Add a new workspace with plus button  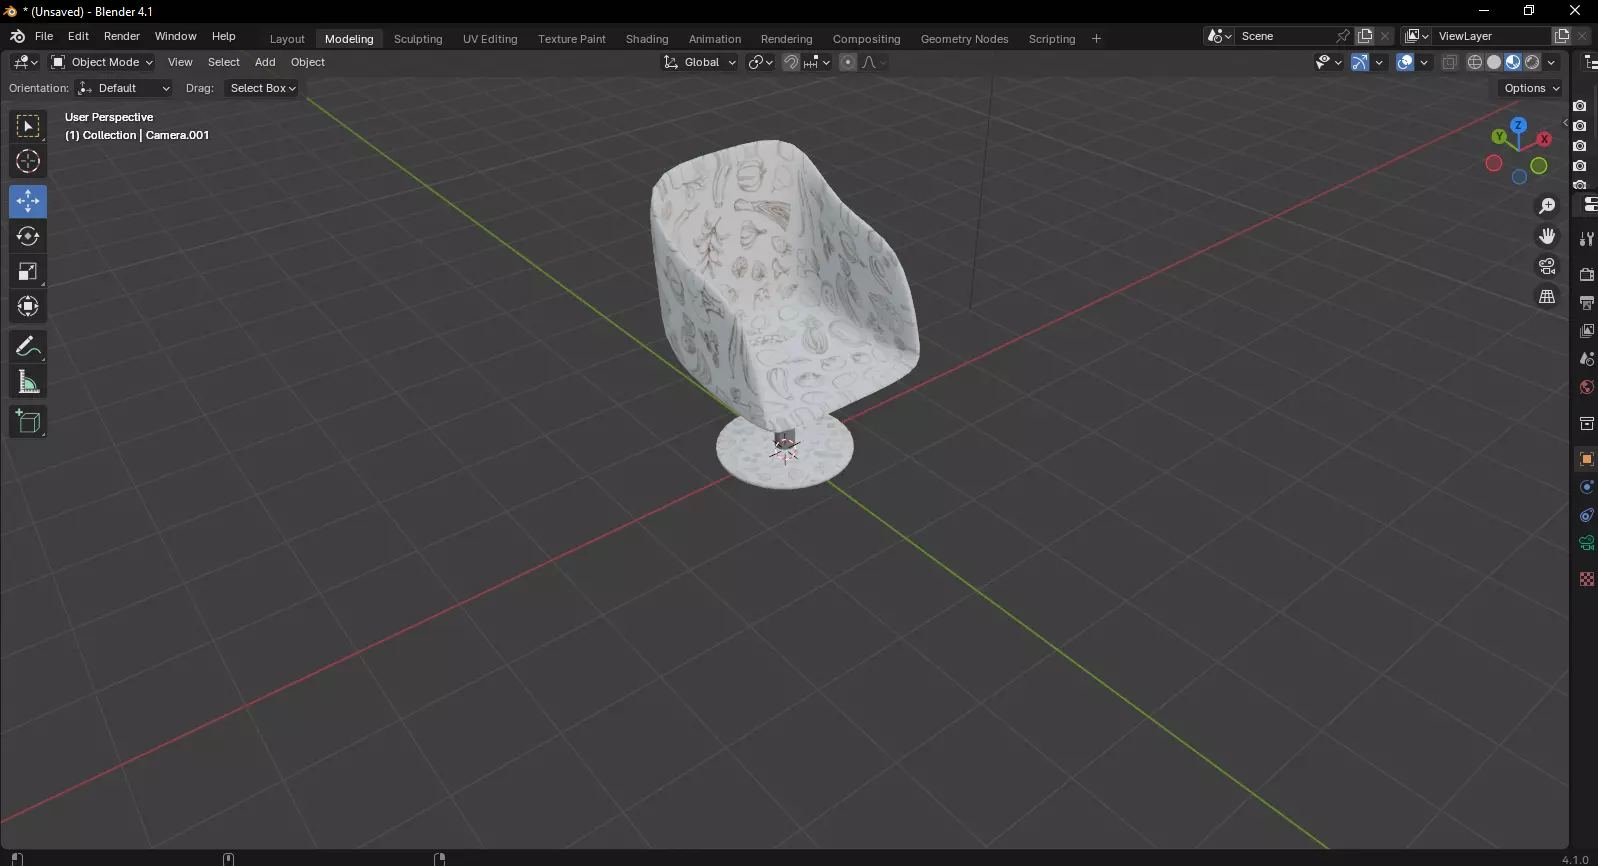coord(1096,39)
